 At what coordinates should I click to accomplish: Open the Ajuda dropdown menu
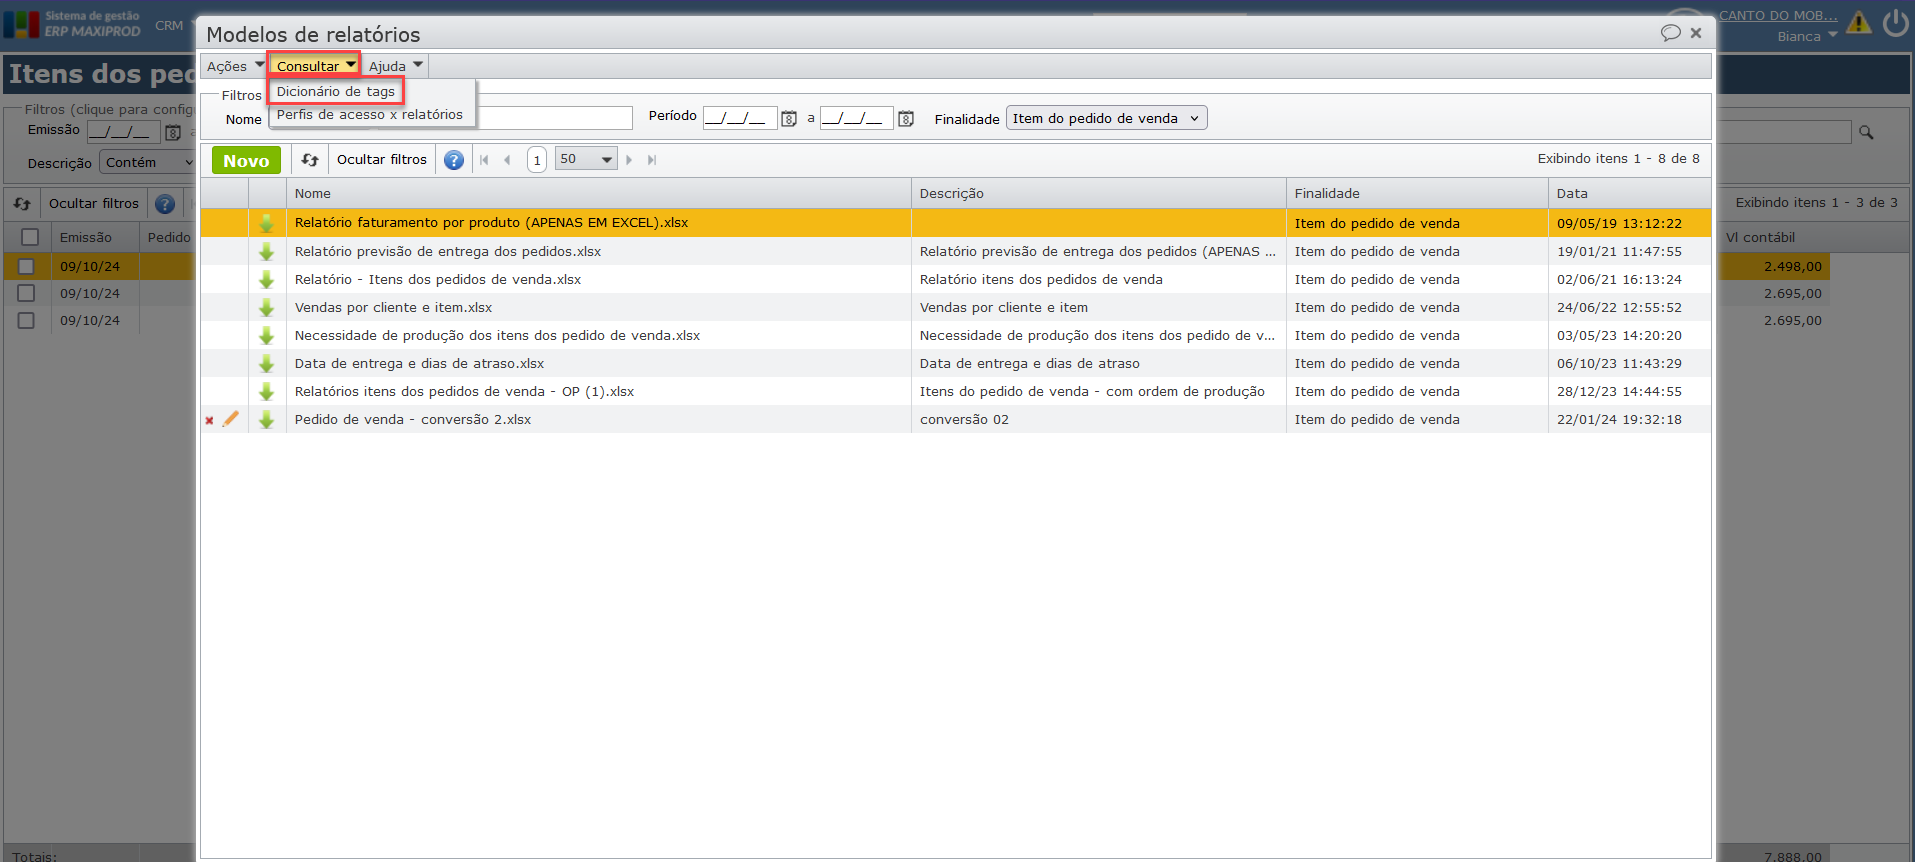point(396,66)
